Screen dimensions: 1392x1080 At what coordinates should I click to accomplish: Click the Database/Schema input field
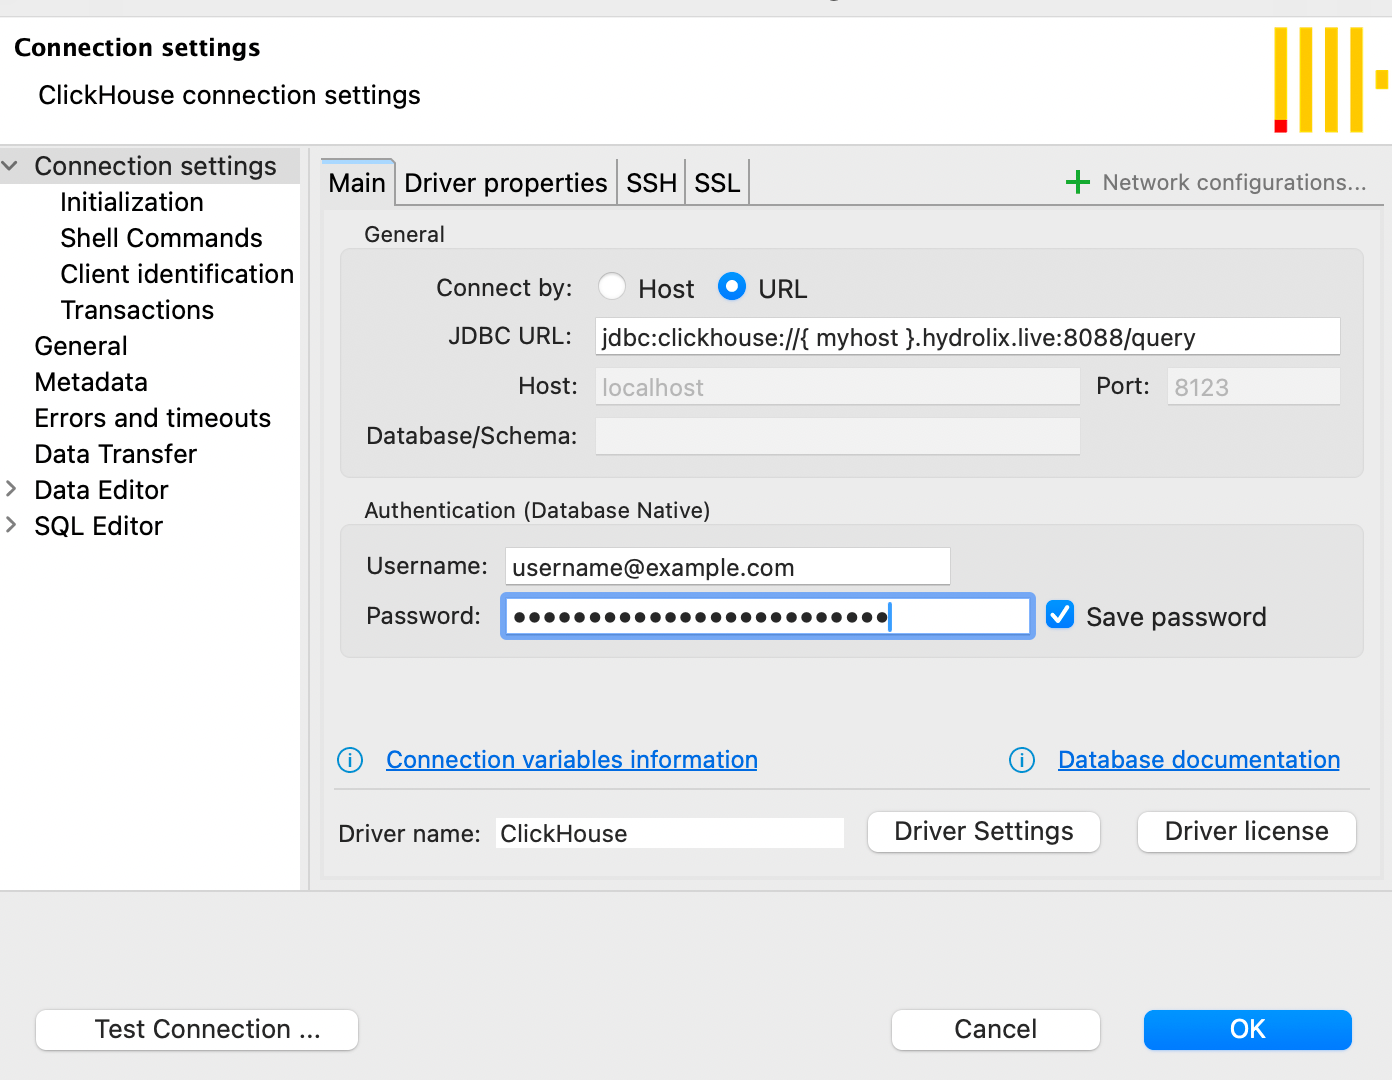point(838,437)
